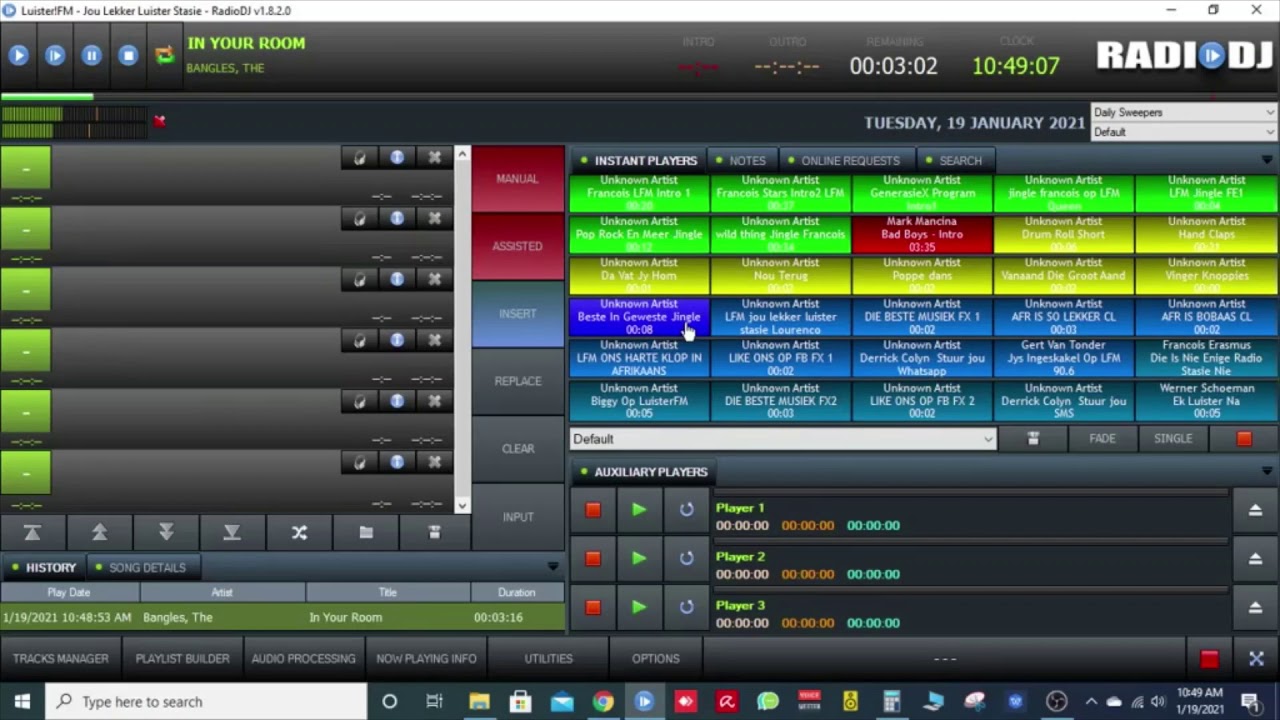Open the instant players Default category dropdown
This screenshot has height=720, width=1280.
pyautogui.click(x=783, y=439)
